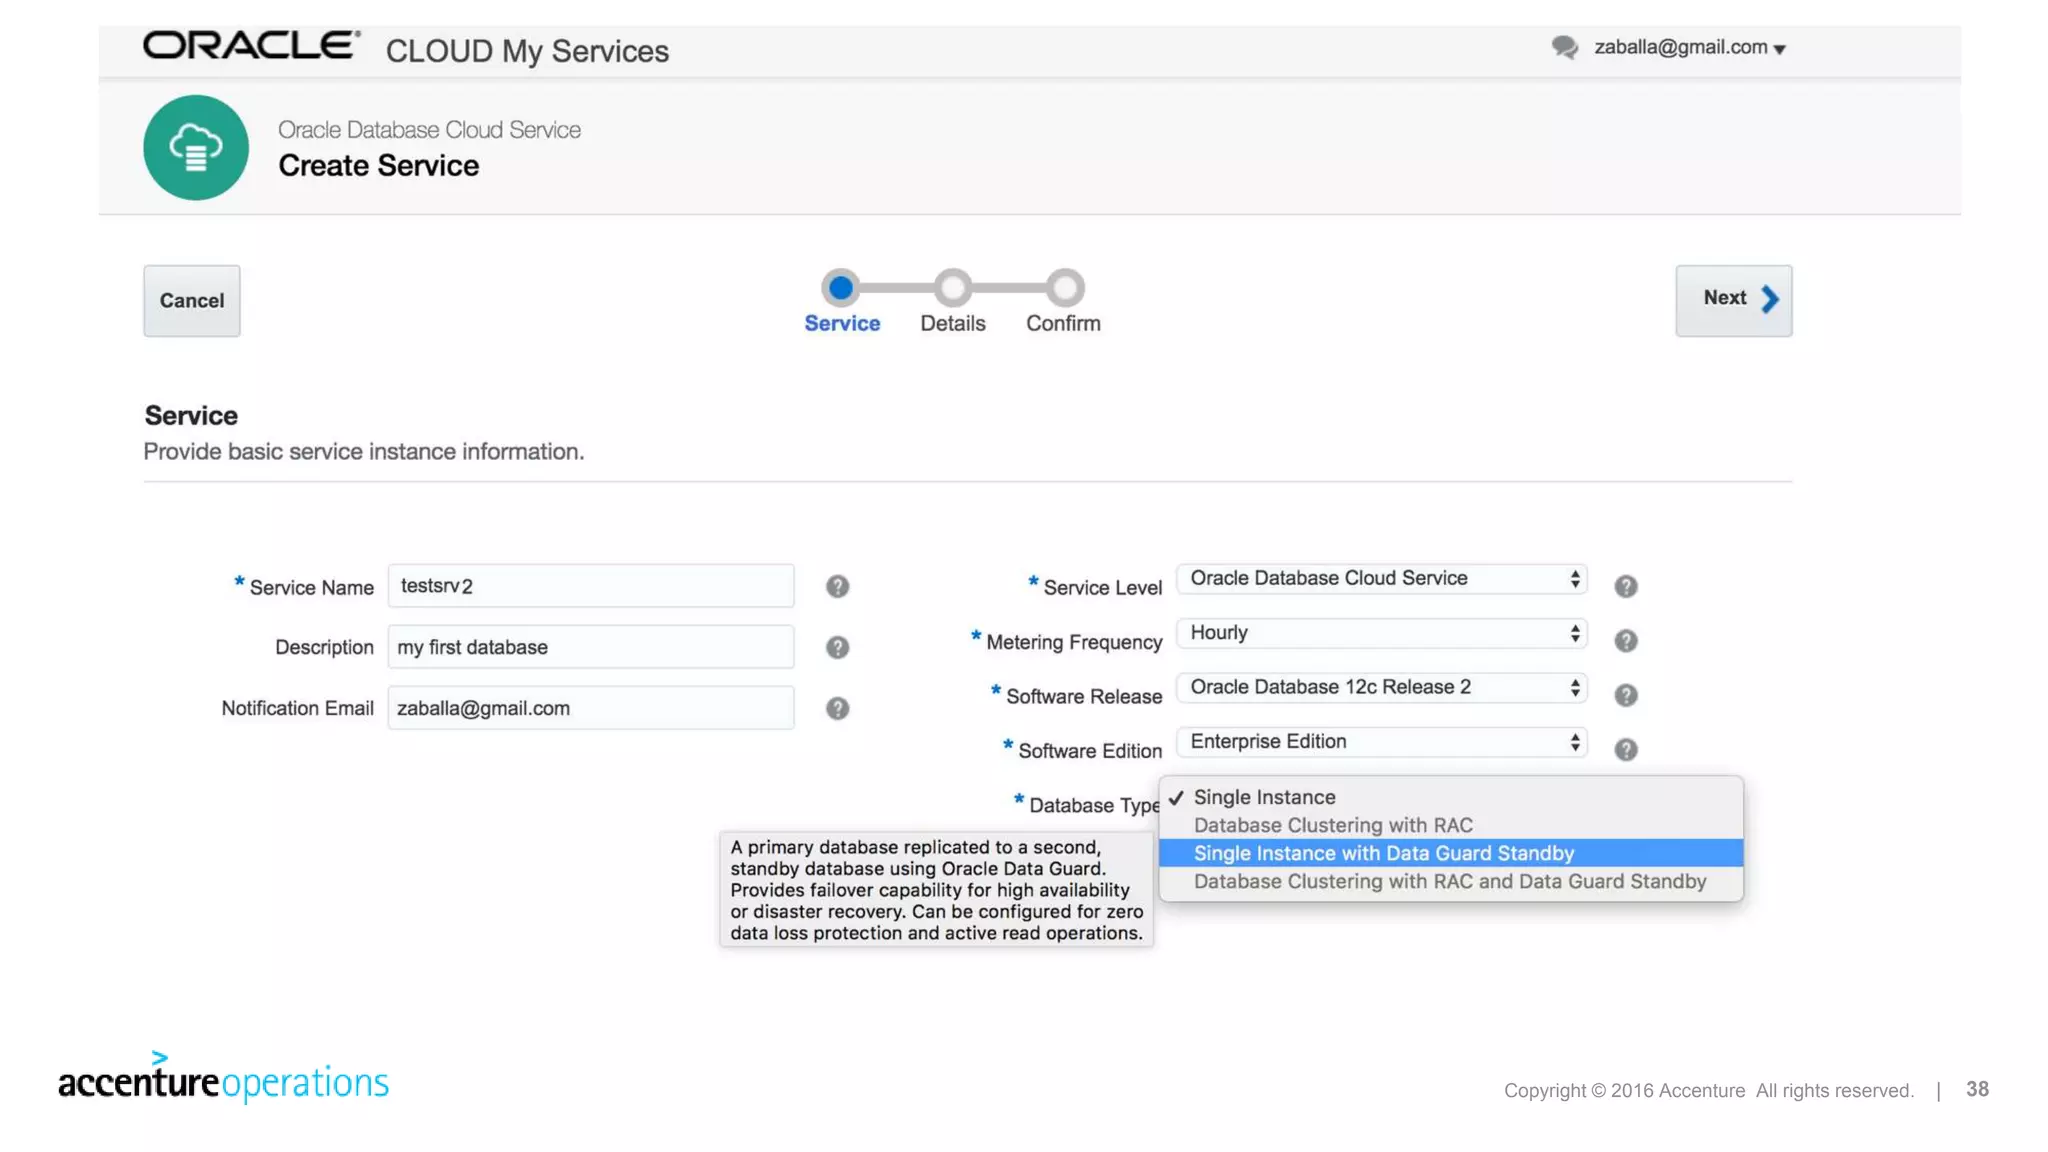The width and height of the screenshot is (2048, 1152).
Task: Click the help icon beside Metering Frequency
Action: [1625, 640]
